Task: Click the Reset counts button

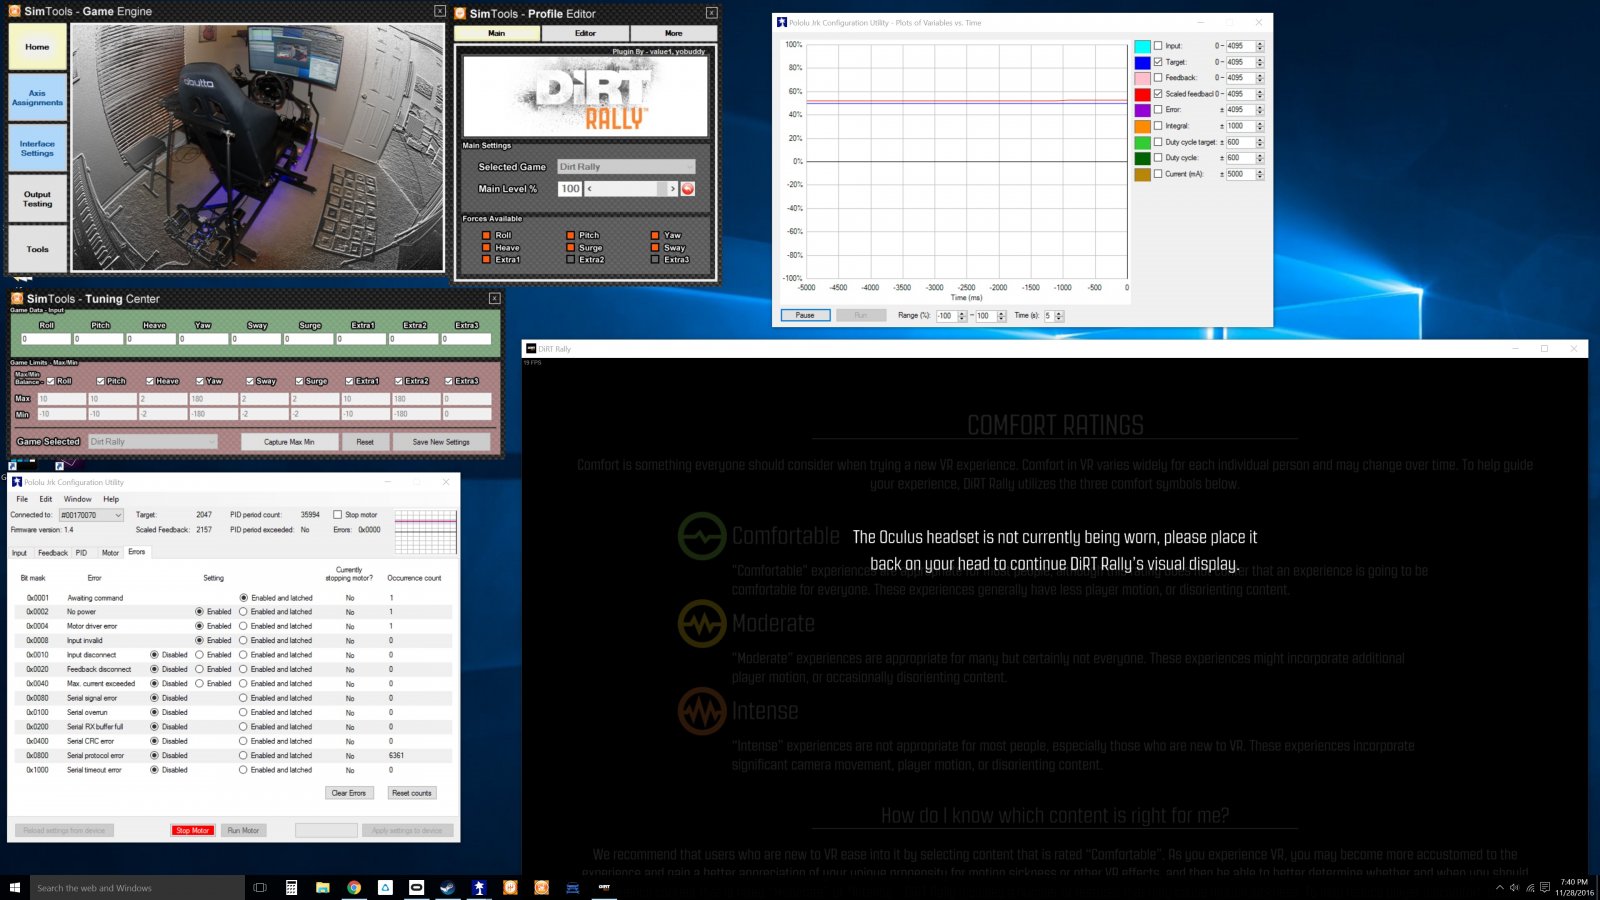Action: (412, 793)
